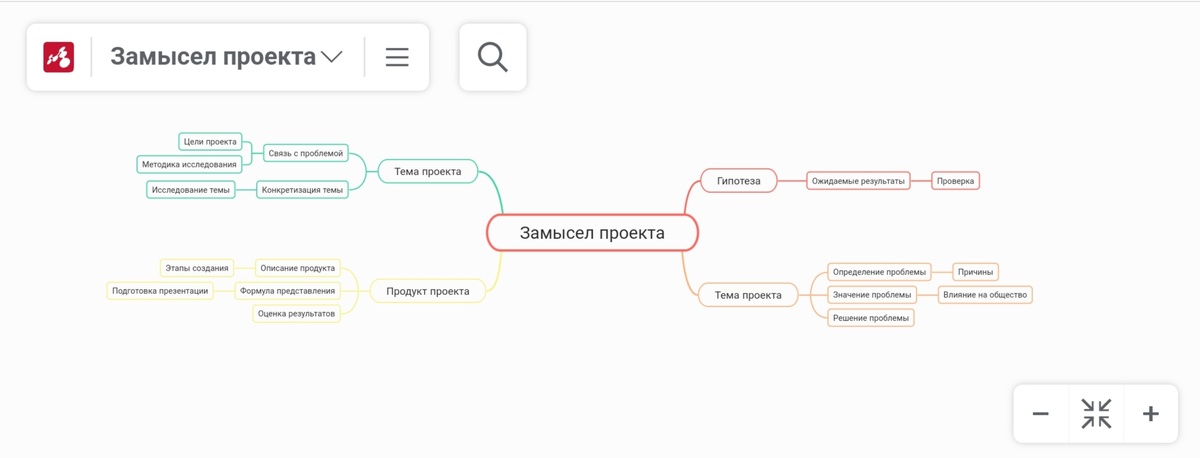Viewport: 1200px width, 458px height.
Task: Select the "Этапы создания" node
Action: pos(197,268)
